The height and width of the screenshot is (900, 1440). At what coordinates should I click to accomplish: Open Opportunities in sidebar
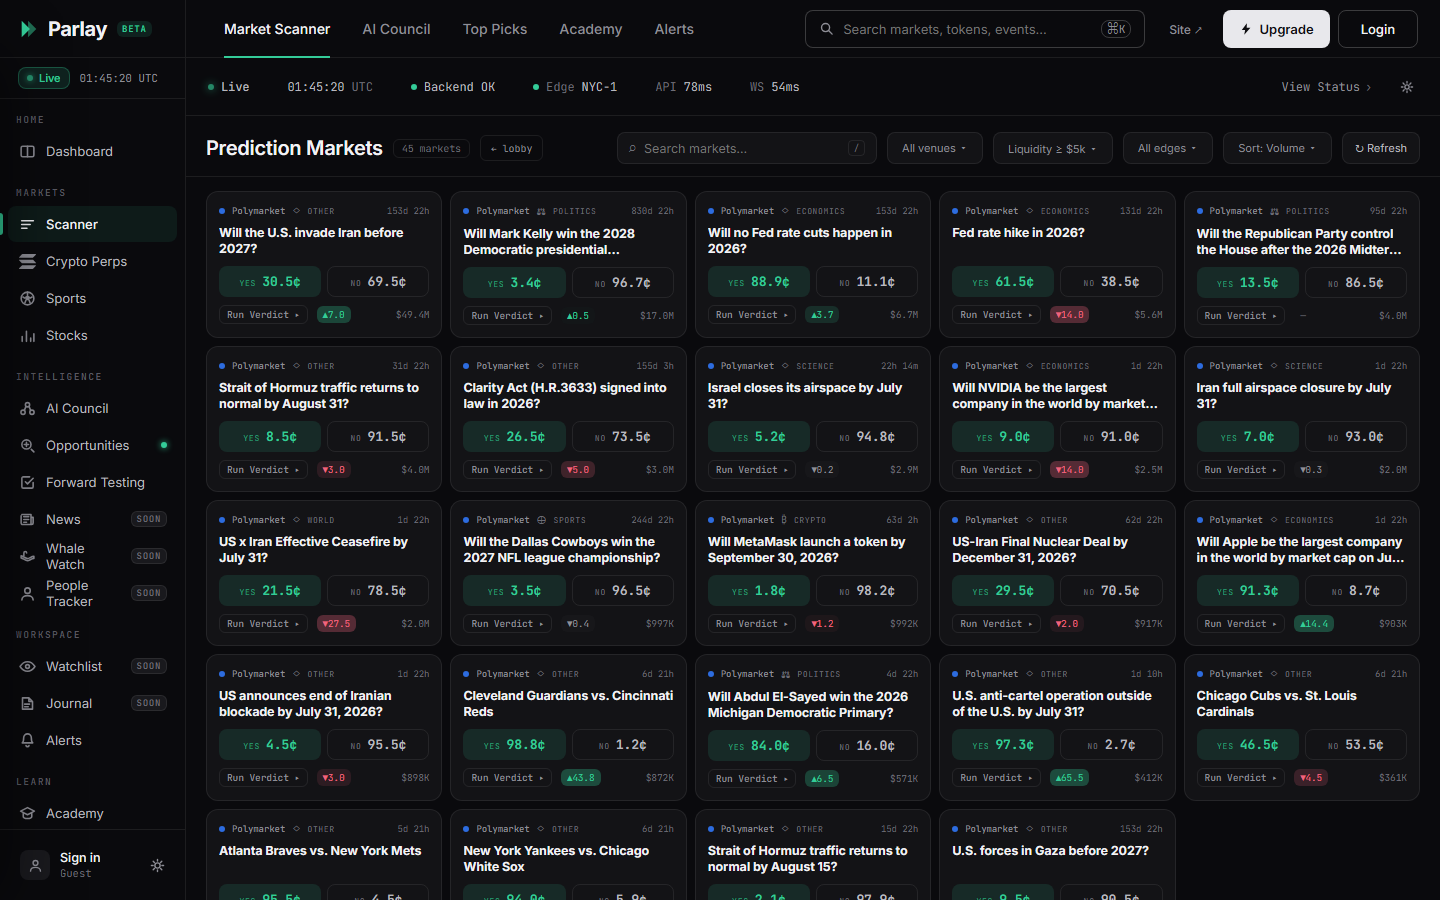click(x=92, y=445)
